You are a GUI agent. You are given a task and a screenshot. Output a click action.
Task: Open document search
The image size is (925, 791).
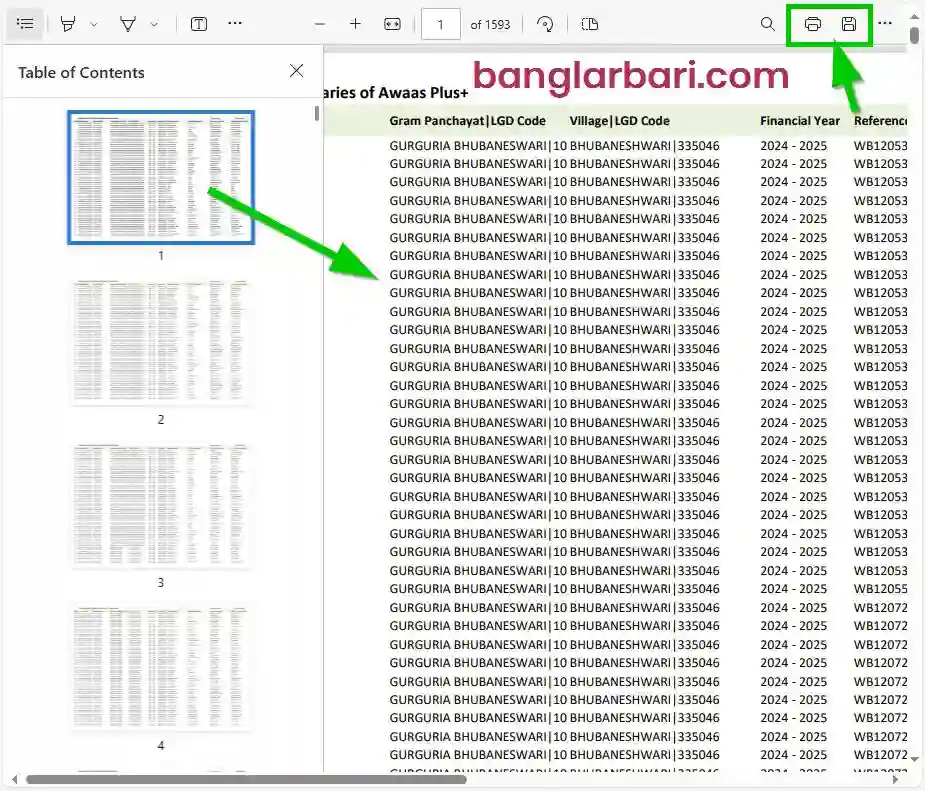[x=767, y=24]
